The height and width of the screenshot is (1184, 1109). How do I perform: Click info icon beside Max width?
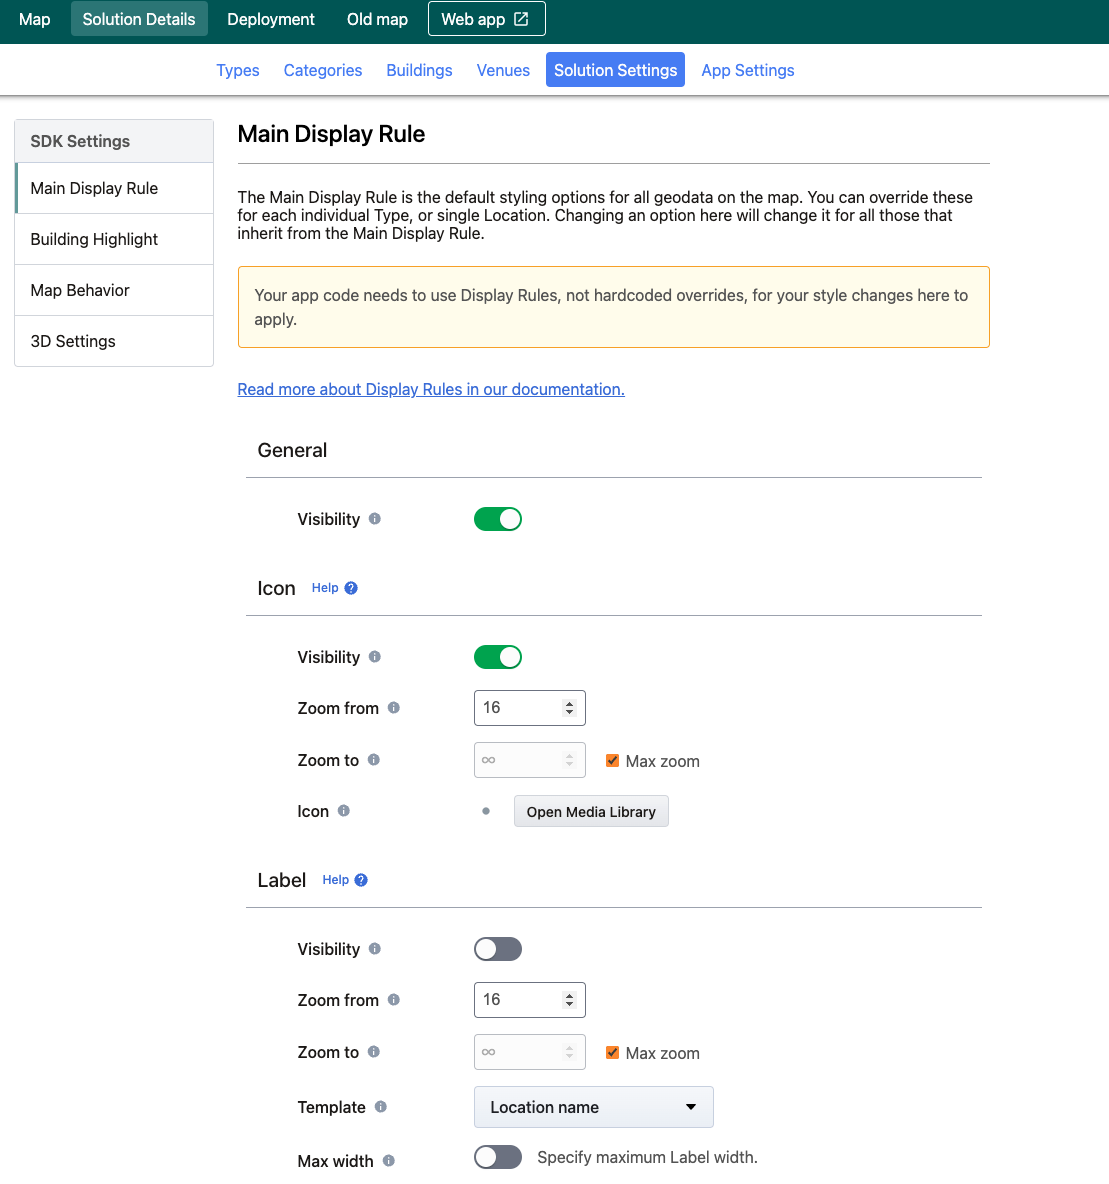pos(389,1161)
